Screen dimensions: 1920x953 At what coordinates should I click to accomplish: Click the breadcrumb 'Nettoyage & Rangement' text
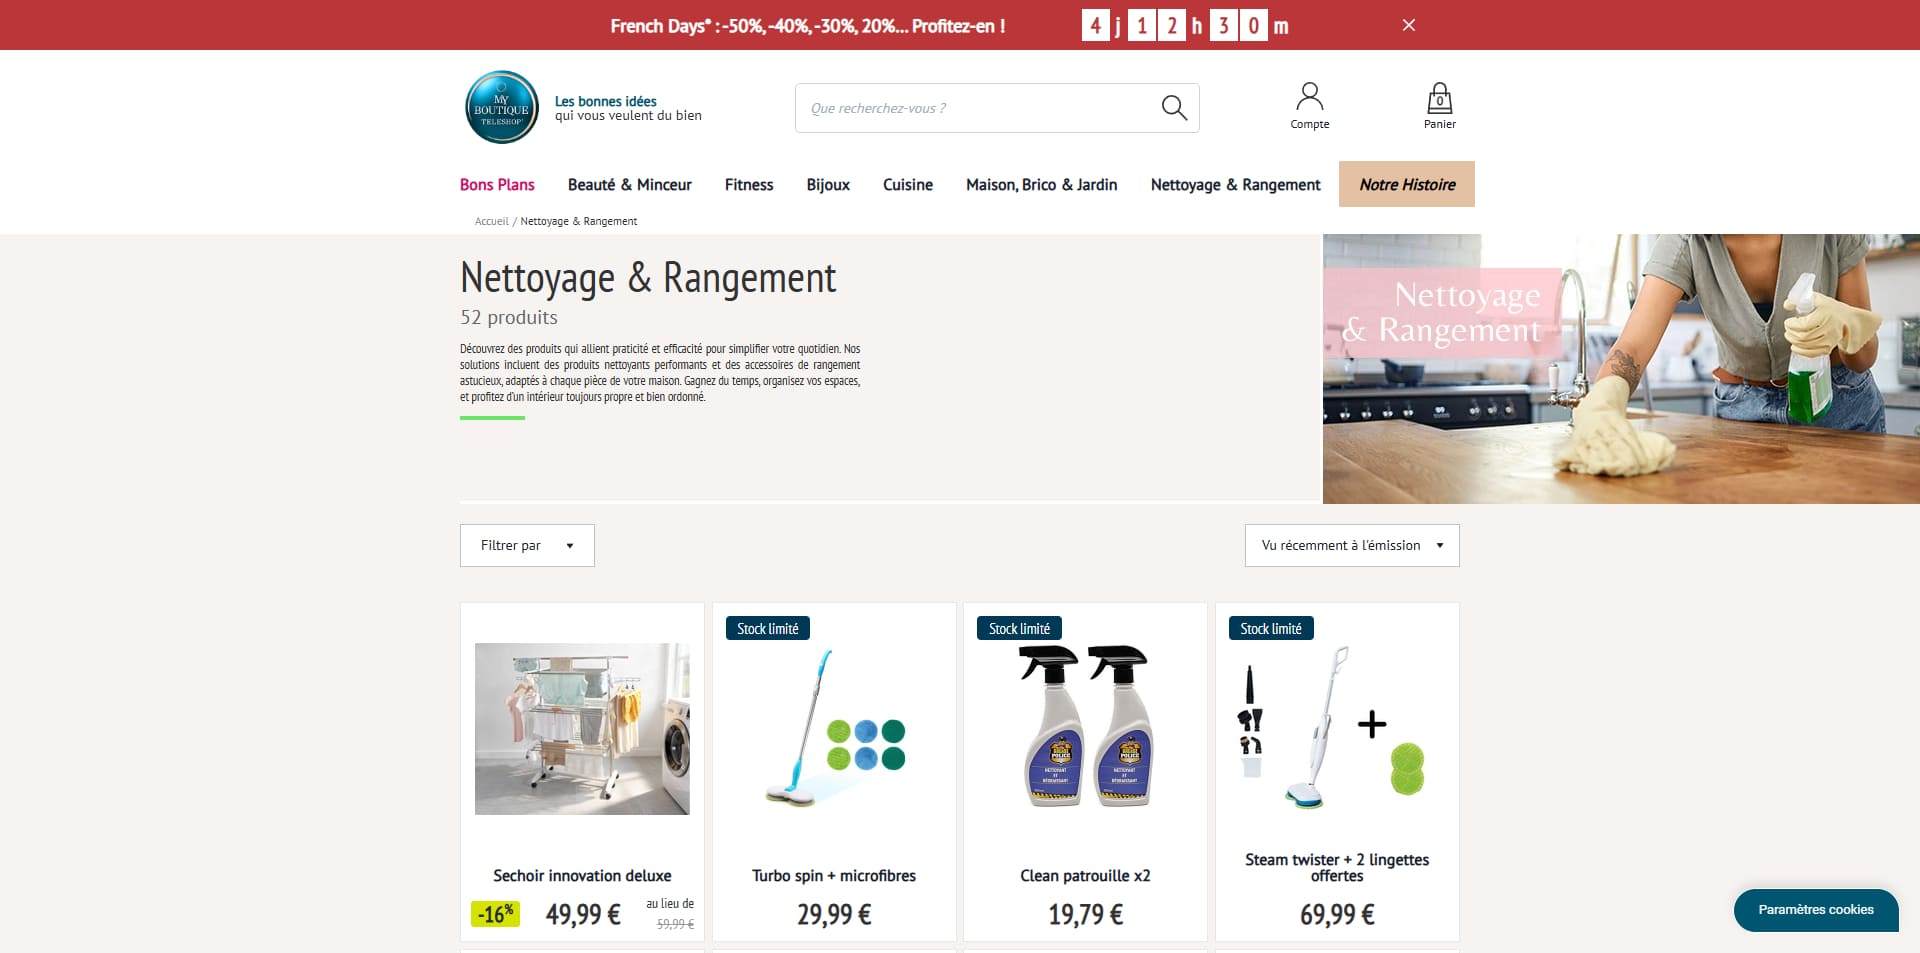pyautogui.click(x=578, y=221)
